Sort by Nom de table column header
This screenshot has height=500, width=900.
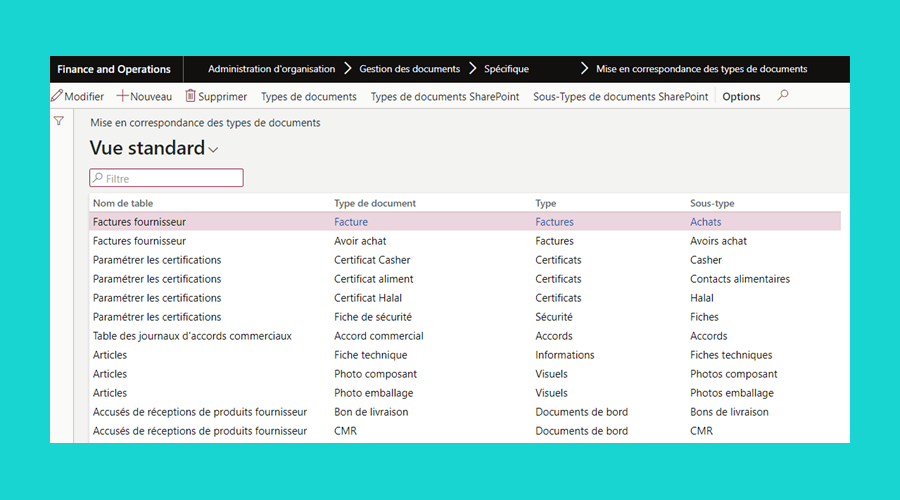[x=123, y=203]
